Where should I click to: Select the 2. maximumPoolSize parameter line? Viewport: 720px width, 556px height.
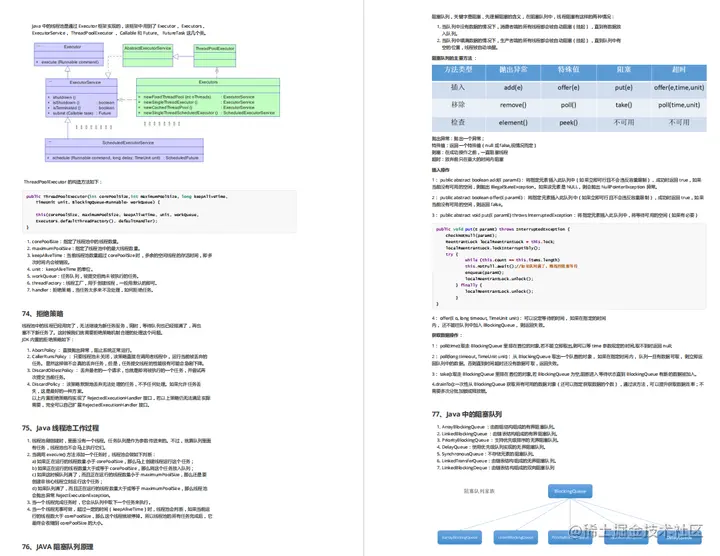(x=84, y=248)
